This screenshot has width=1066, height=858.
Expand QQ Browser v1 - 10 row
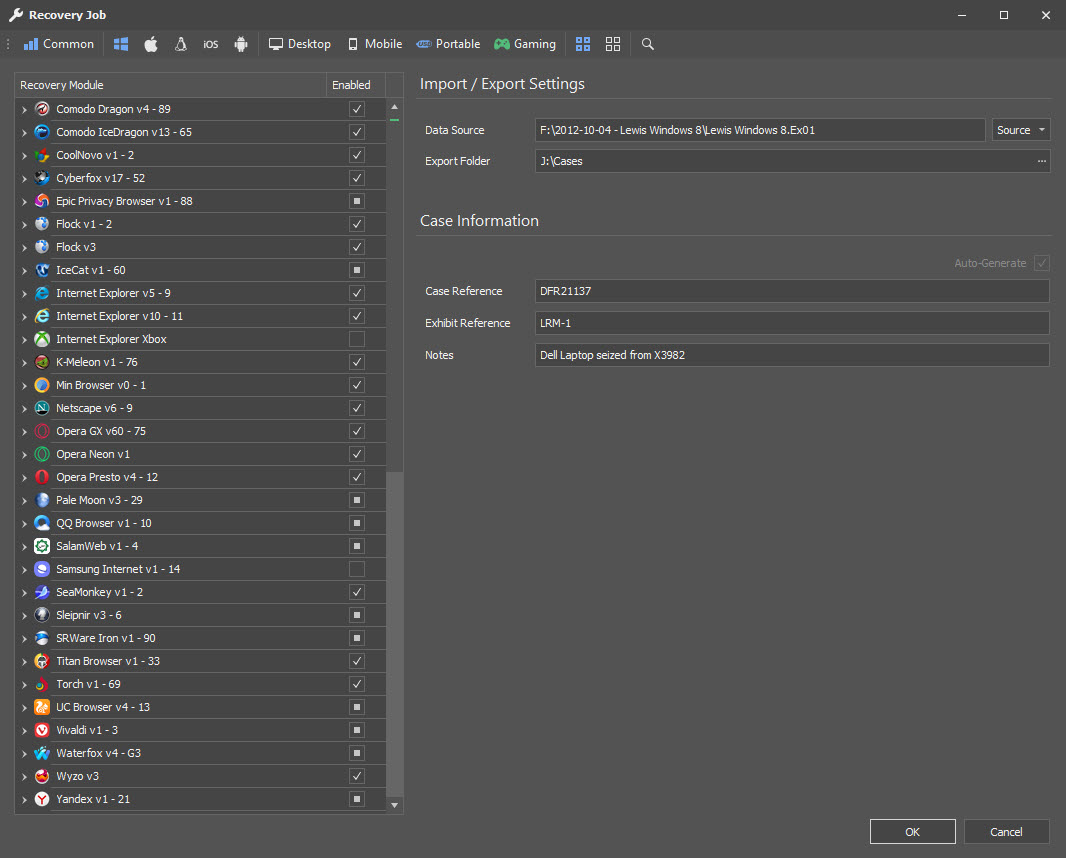(24, 524)
